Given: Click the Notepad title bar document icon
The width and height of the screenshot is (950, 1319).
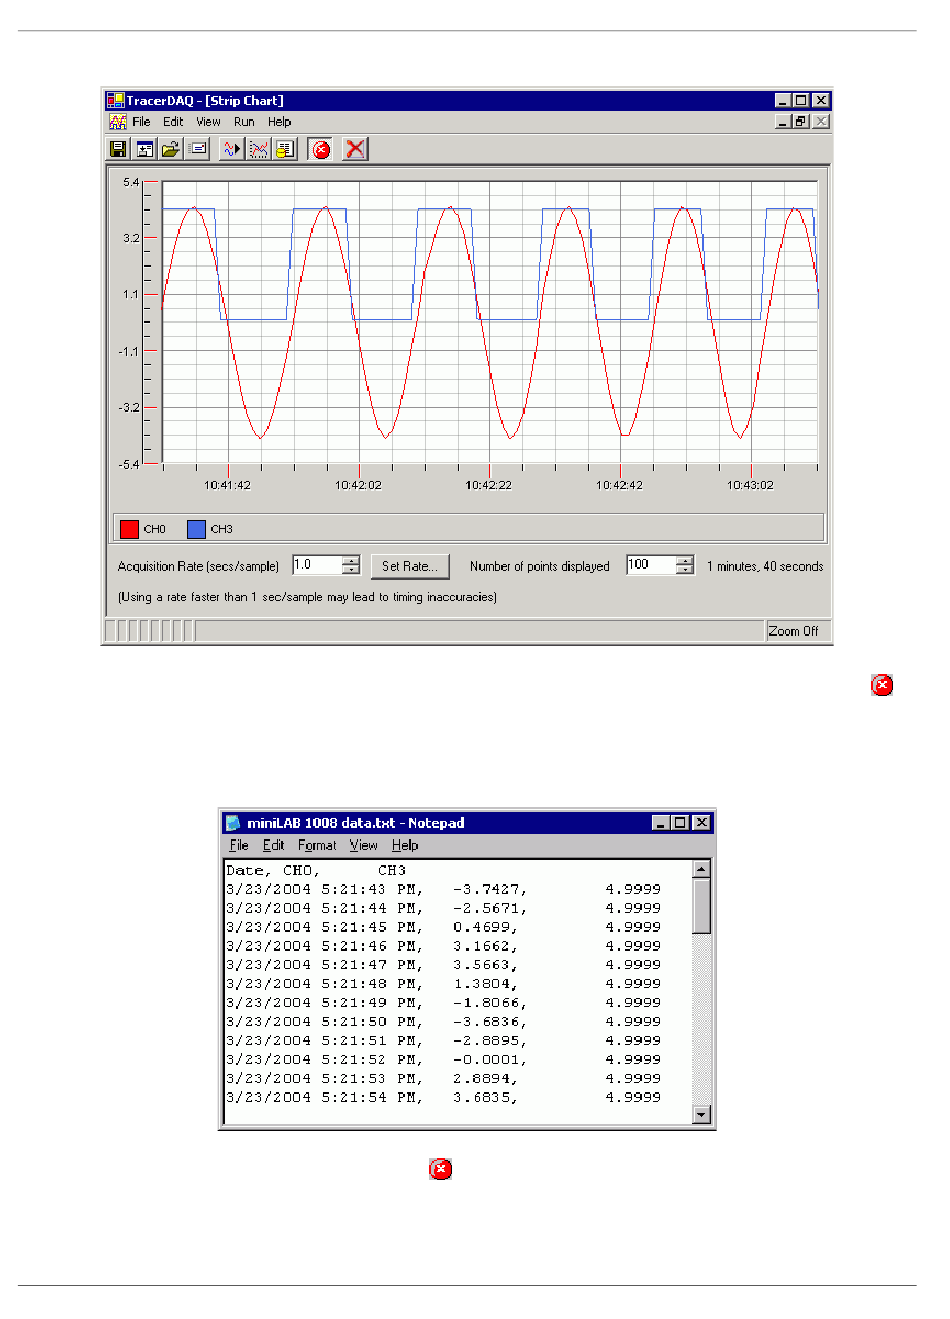Looking at the screenshot, I should [x=233, y=823].
